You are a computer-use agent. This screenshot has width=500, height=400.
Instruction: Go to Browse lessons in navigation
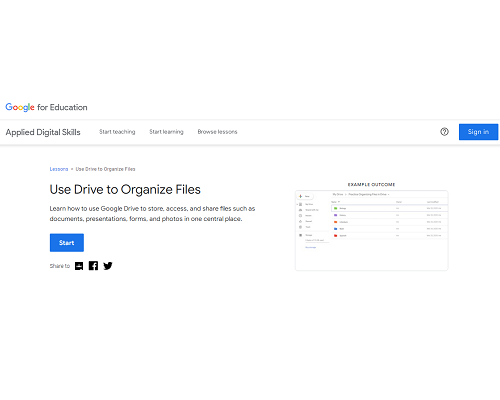[x=217, y=132]
